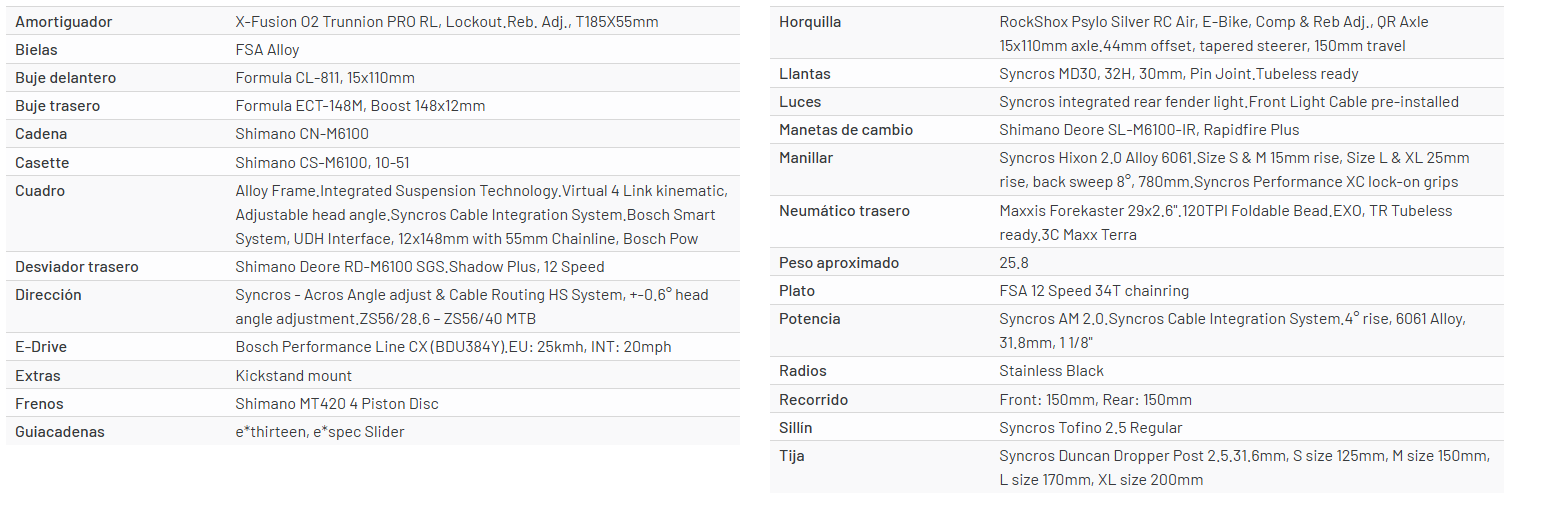Screen dimensions: 1548x508
Task: Click the Buje delantero label
Action: pyautogui.click(x=66, y=77)
